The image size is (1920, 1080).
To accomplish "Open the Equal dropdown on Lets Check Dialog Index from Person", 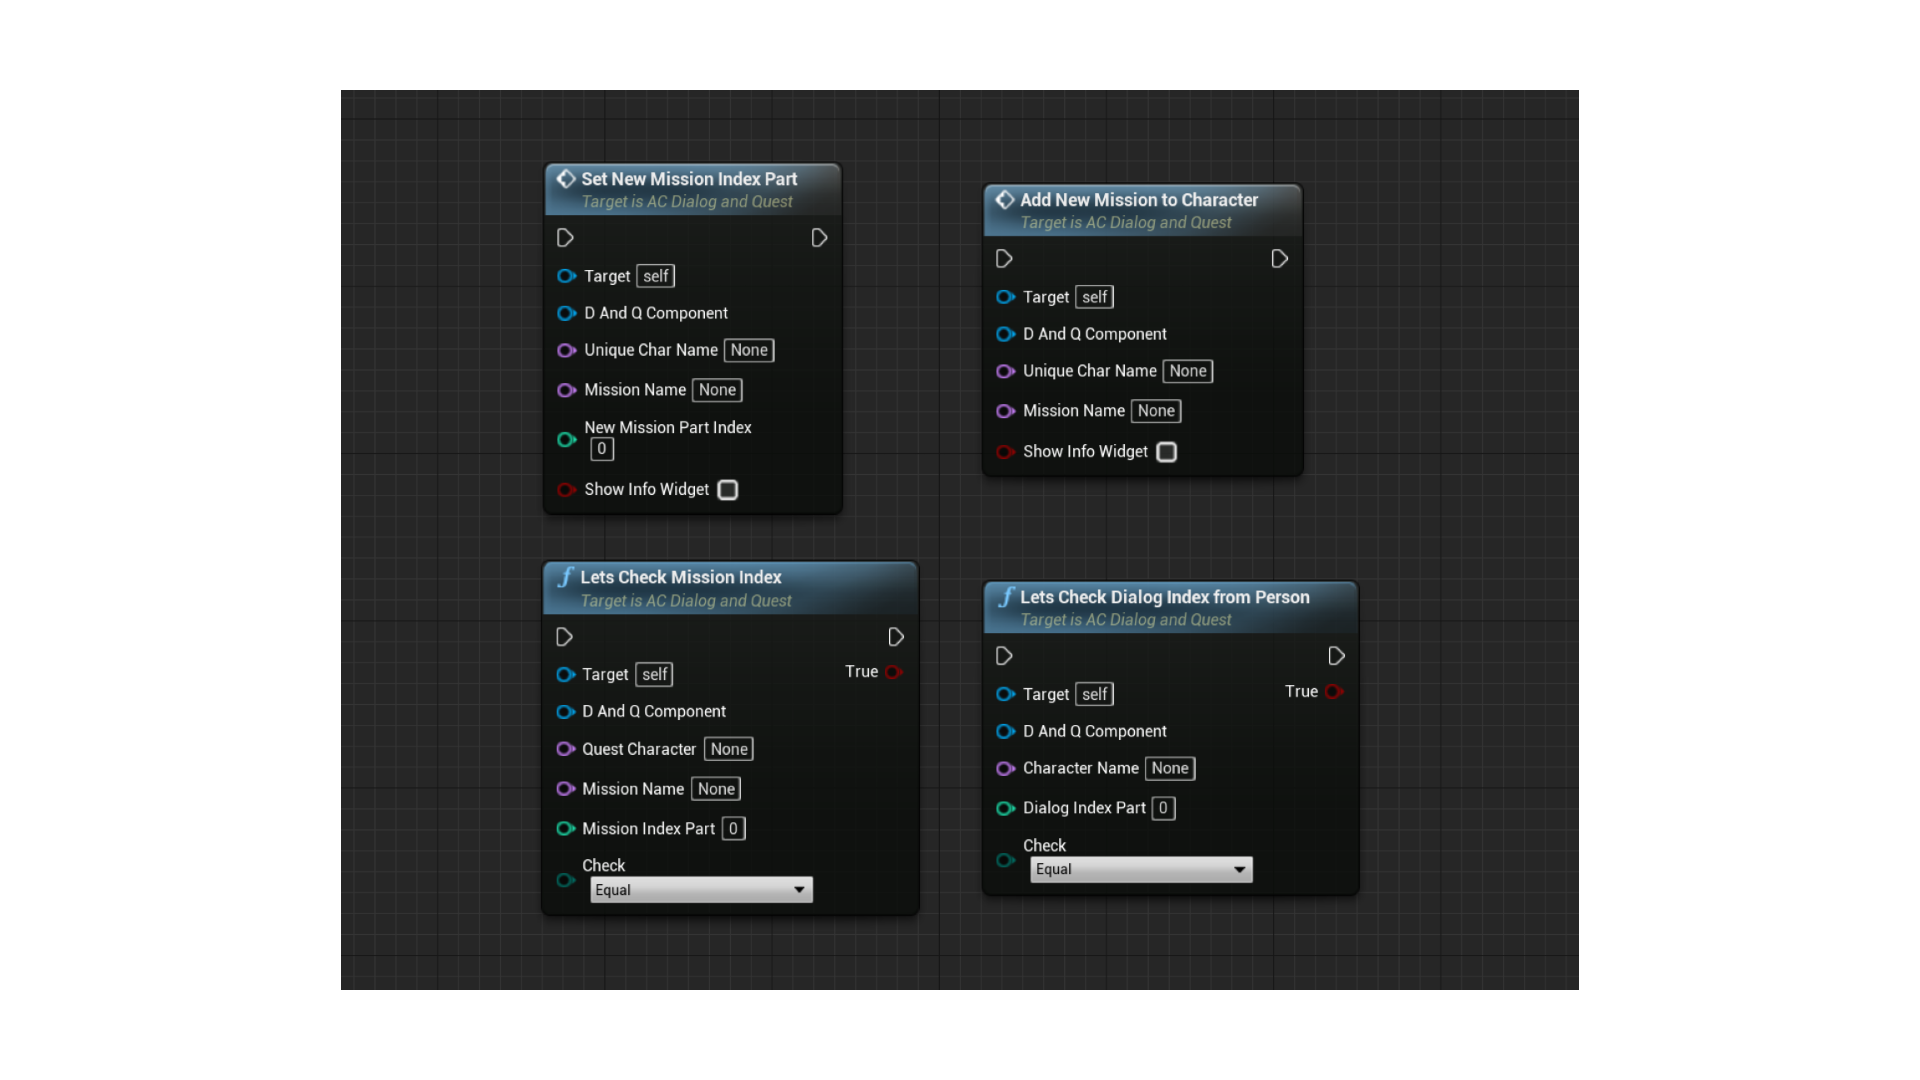I will [x=1140, y=869].
